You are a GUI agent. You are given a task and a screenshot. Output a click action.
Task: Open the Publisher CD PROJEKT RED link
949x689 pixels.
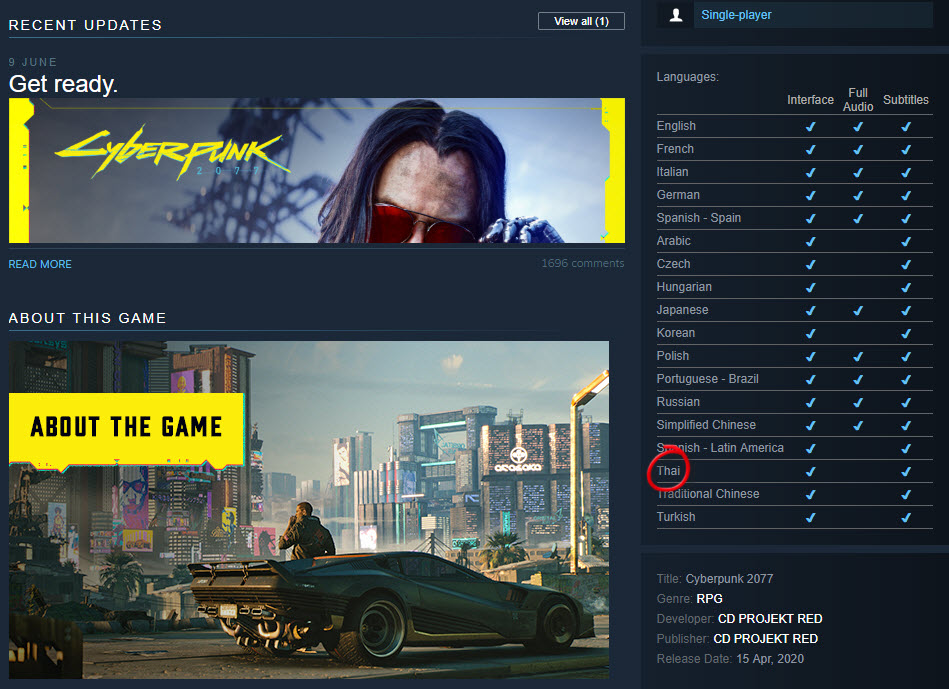766,639
